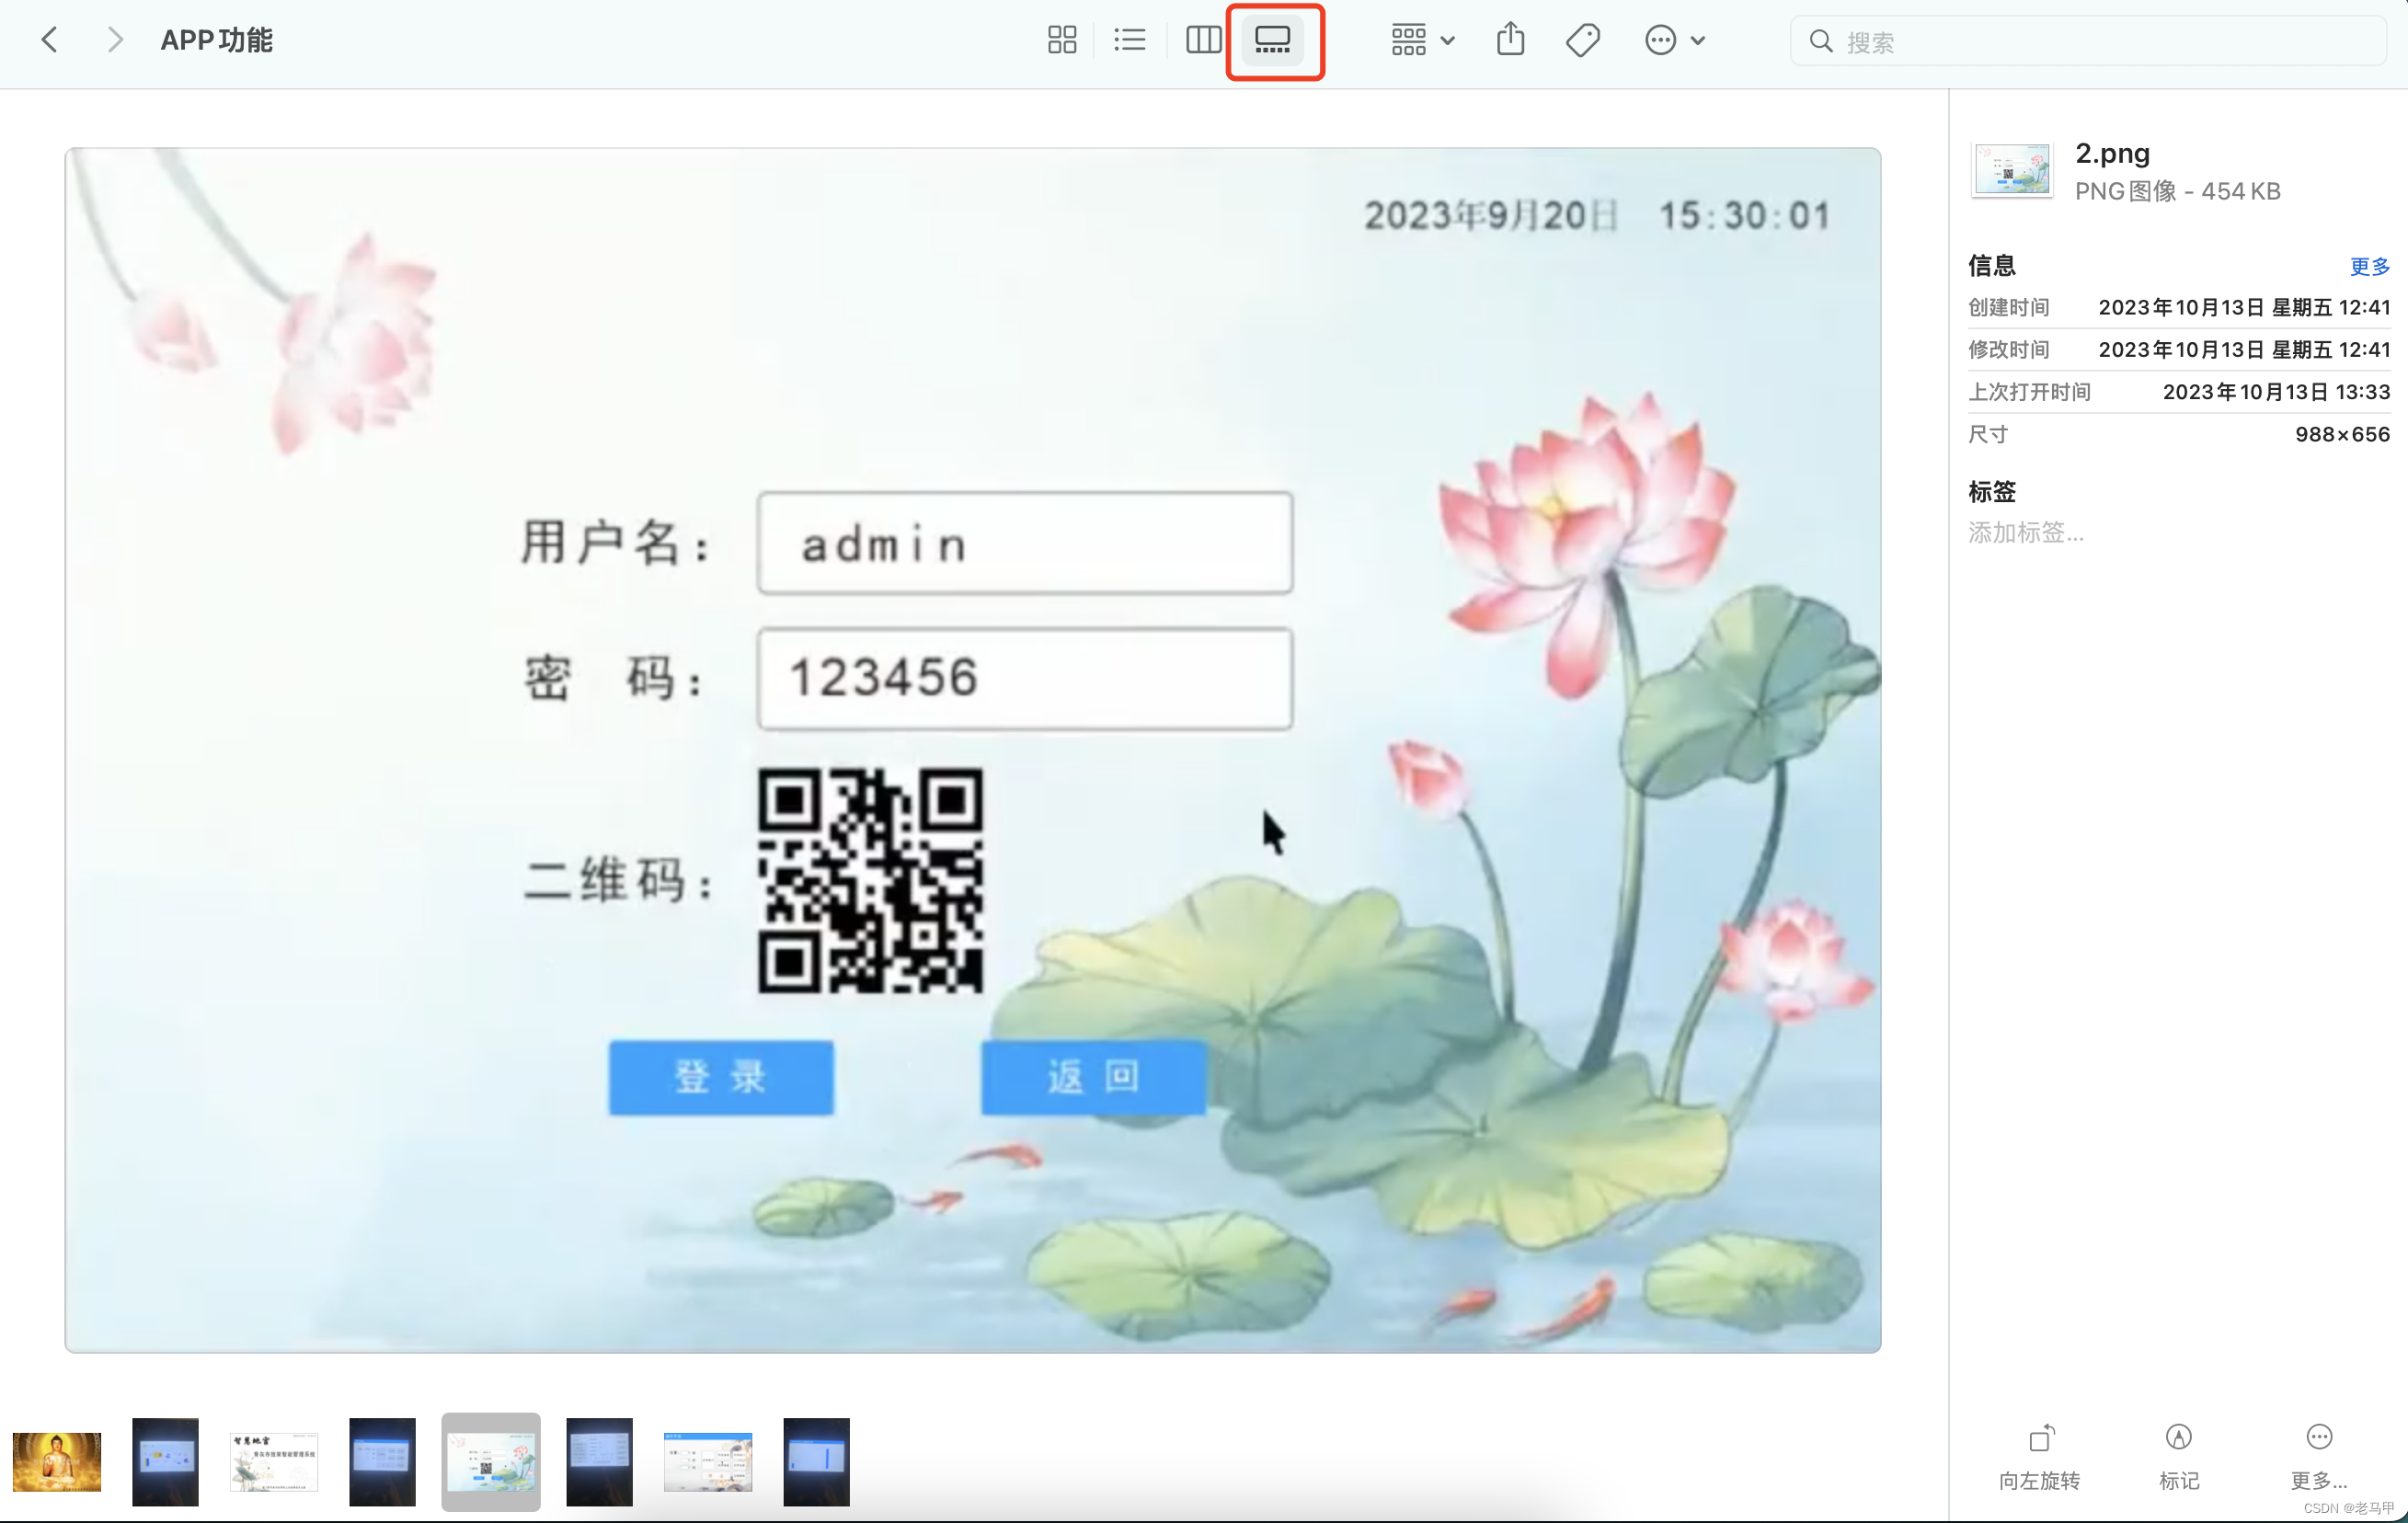Open 更多... quick actions button
The height and width of the screenshot is (1523, 2408).
pos(2318,1457)
